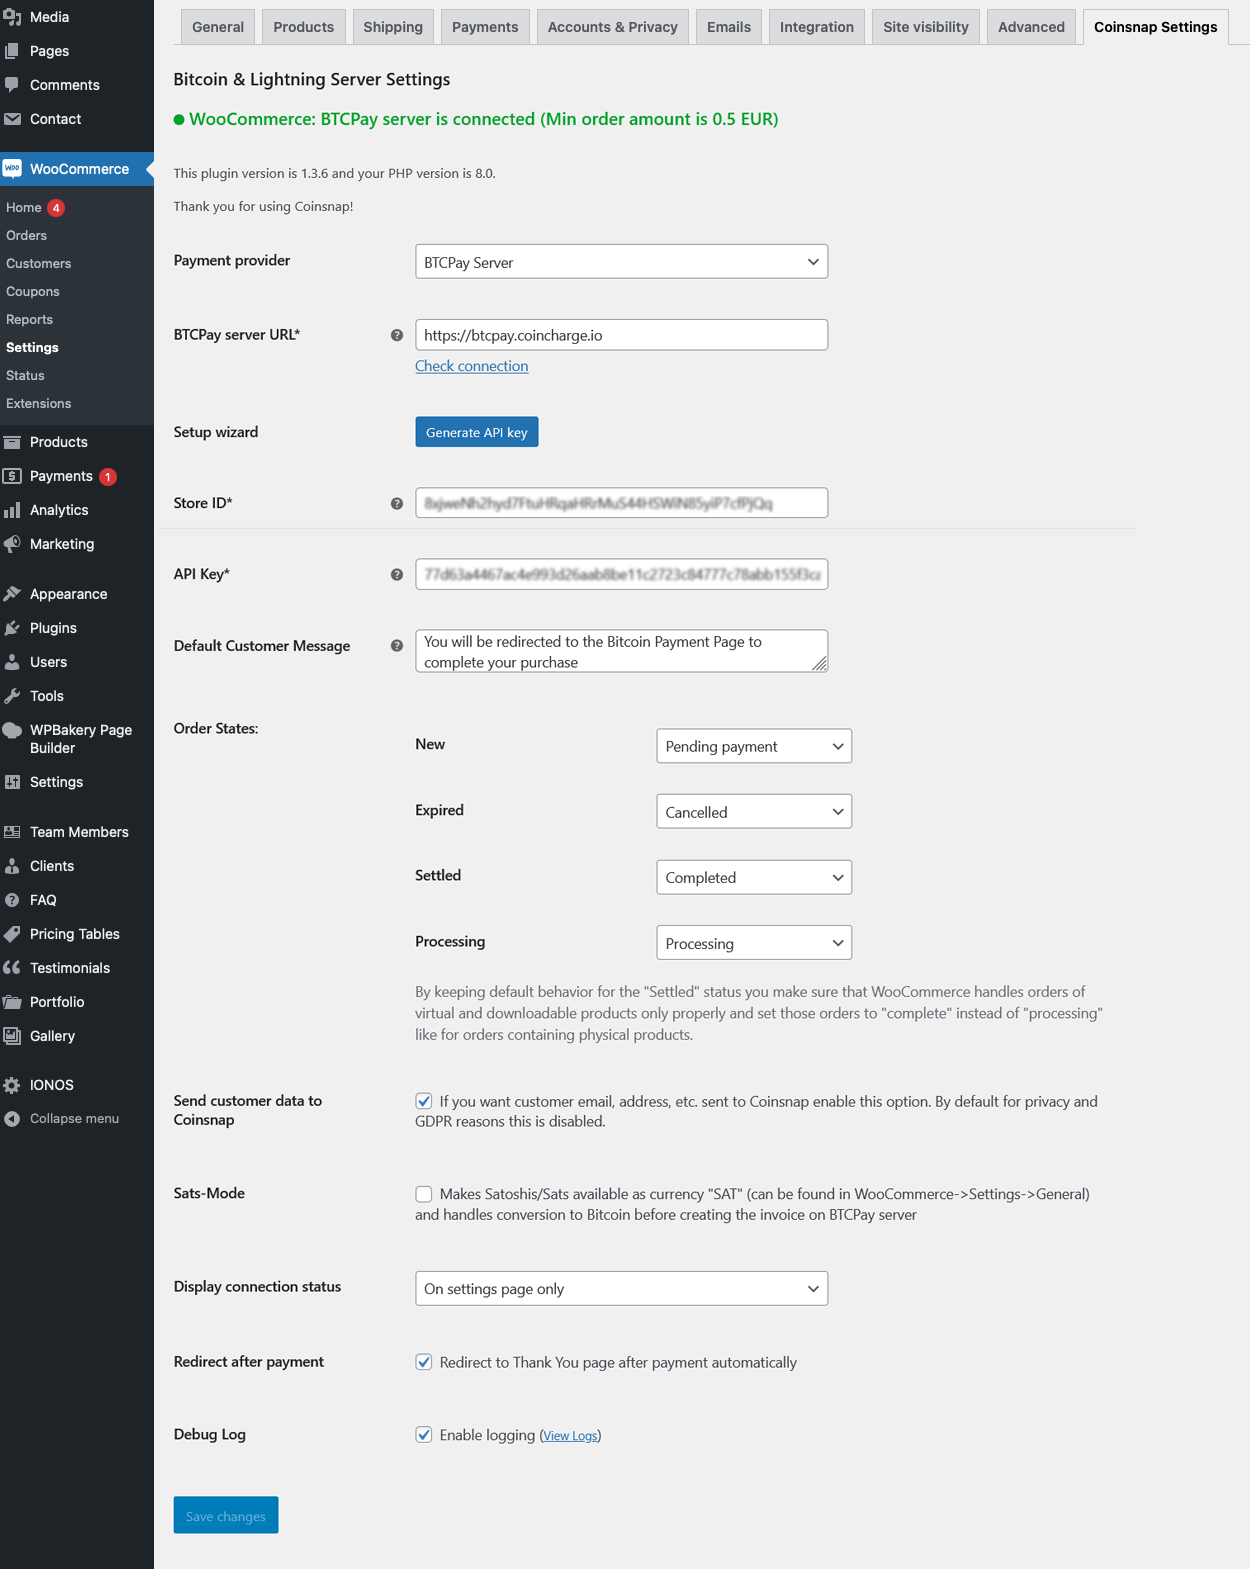
Task: Open WooCommerce Coupons submenu
Action: (33, 292)
